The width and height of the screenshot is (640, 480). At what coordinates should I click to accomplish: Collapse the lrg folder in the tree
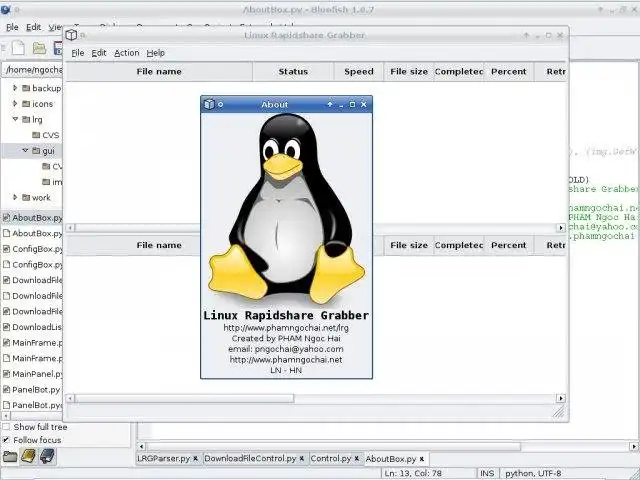[x=15, y=119]
